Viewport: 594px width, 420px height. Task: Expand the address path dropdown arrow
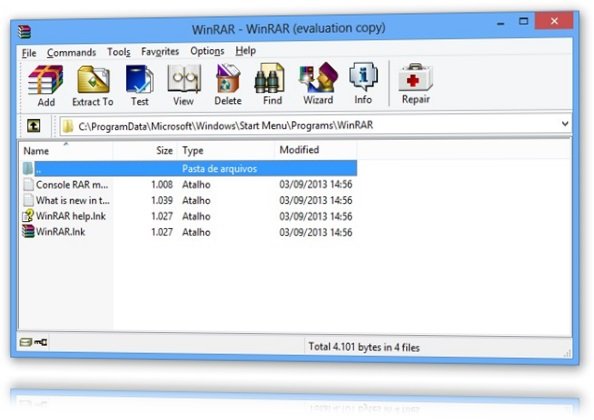click(x=565, y=124)
